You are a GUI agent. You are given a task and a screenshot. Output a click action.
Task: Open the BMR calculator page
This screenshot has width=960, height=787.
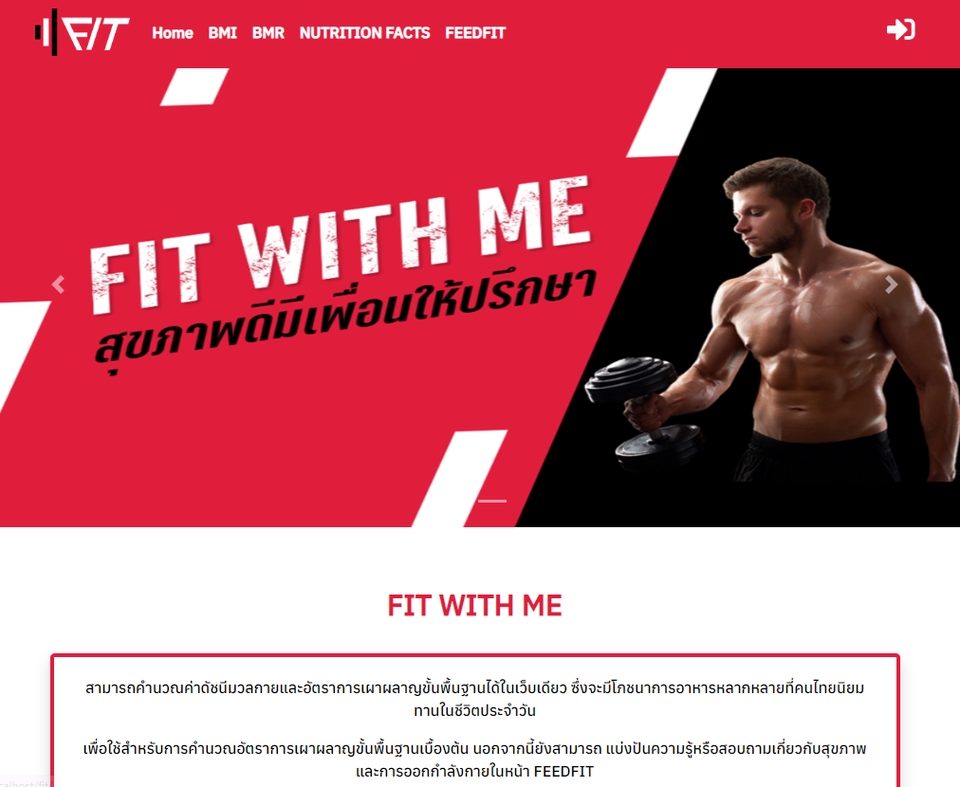click(268, 32)
